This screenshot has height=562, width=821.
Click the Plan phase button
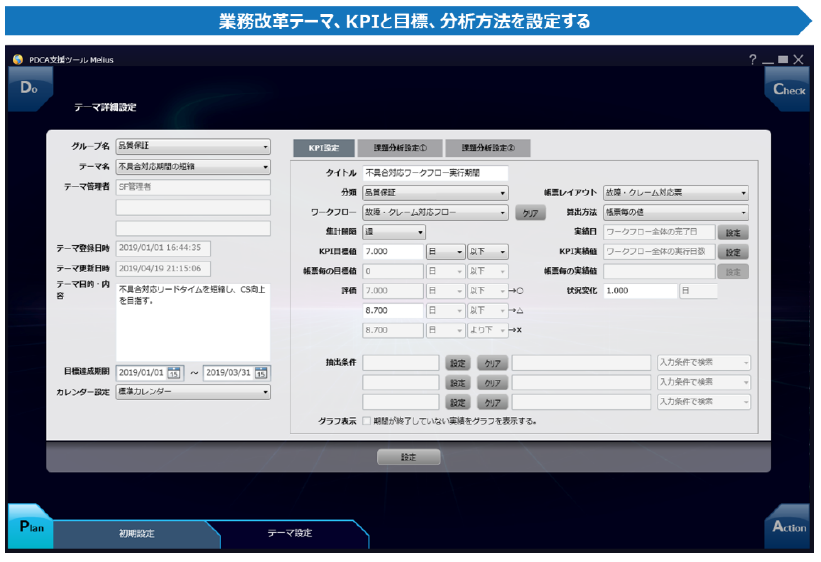click(29, 527)
